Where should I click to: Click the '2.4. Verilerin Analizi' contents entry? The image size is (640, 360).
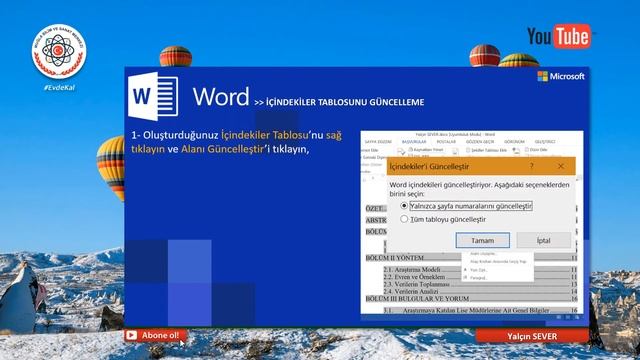click(x=411, y=291)
